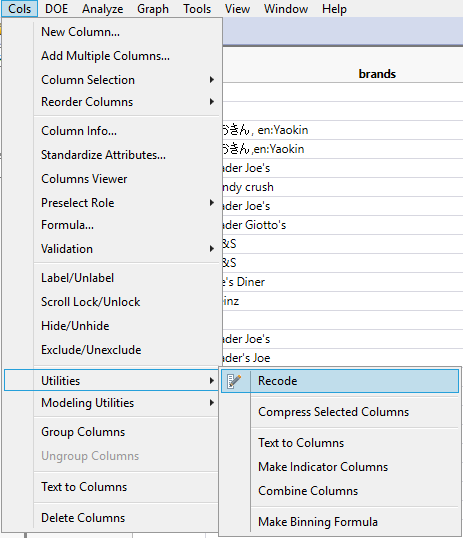Screen dimensions: 463x538
Task: Click the Recode pencil icon
Action: click(x=234, y=381)
